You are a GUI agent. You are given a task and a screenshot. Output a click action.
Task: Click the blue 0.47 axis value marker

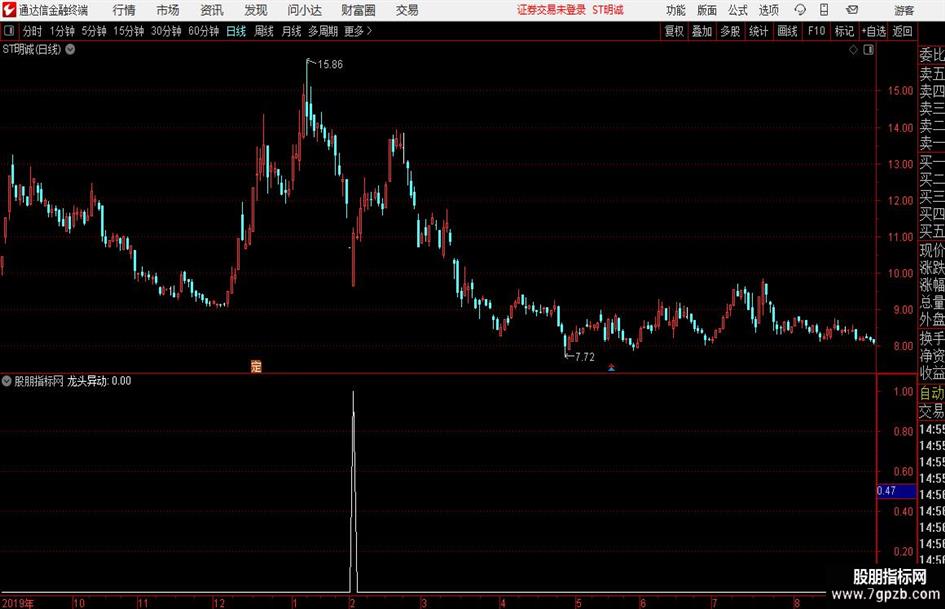[896, 491]
